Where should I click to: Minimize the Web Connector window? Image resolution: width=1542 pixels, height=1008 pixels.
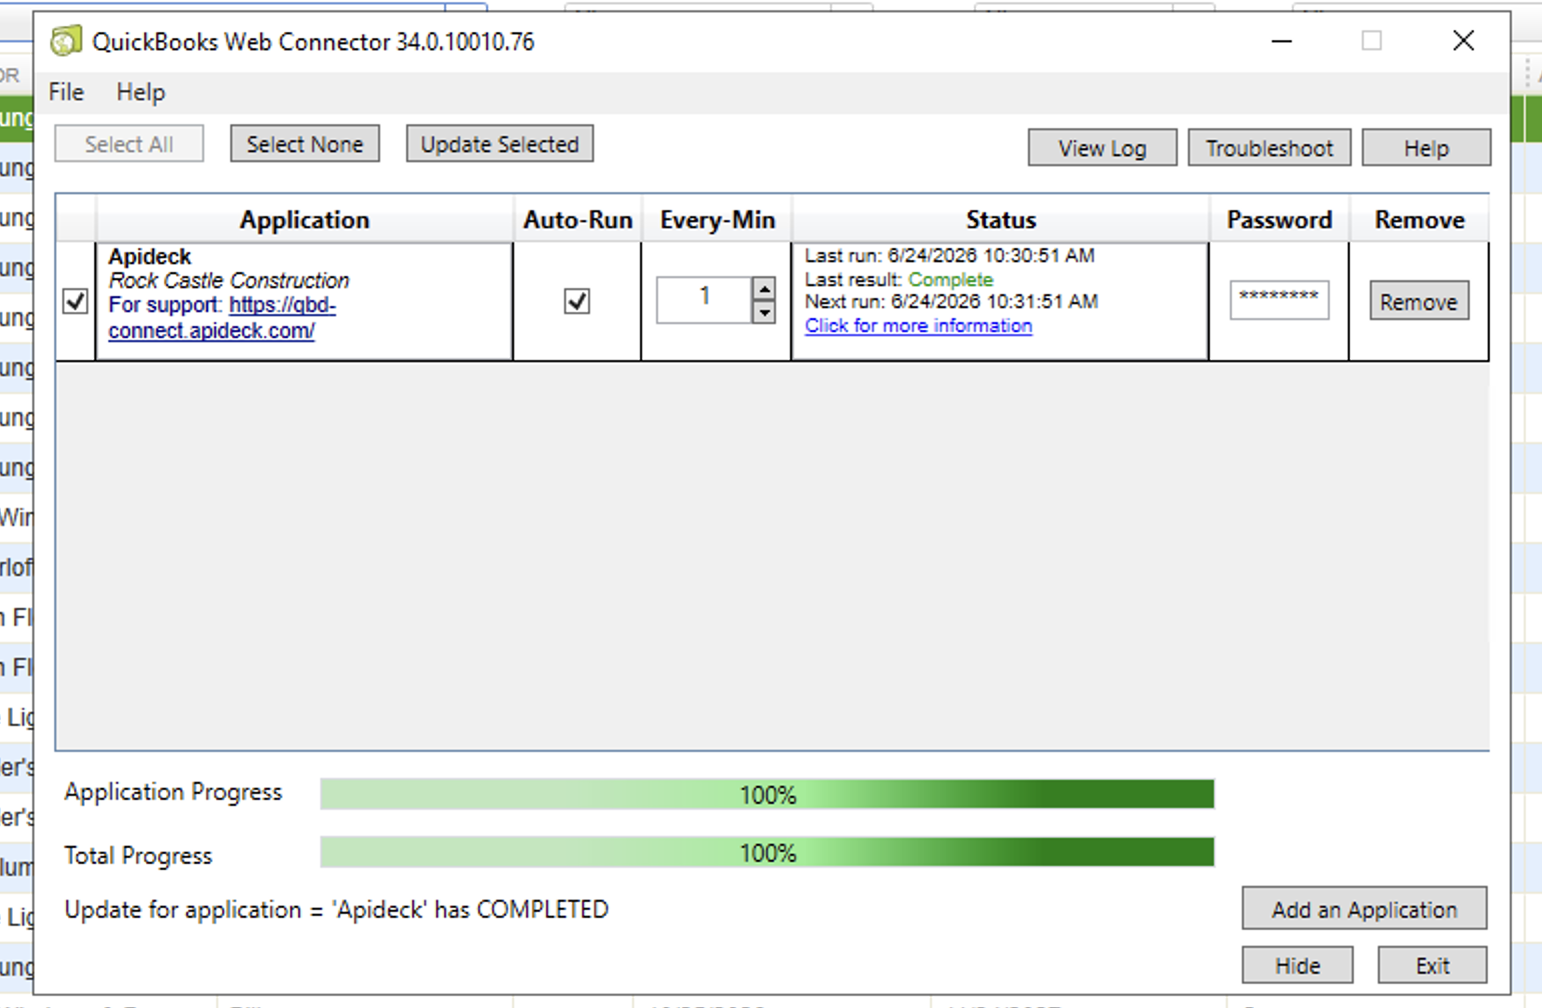[1282, 41]
